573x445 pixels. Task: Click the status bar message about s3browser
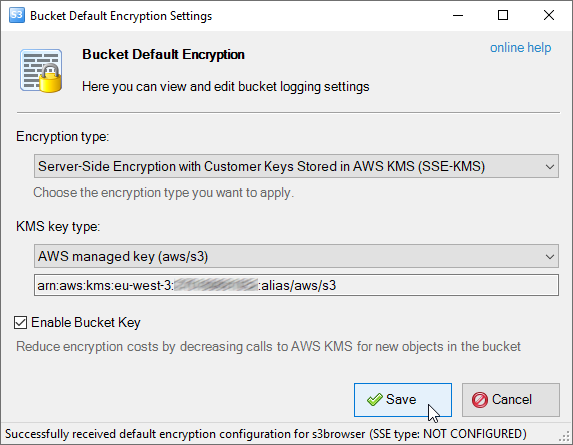(x=266, y=434)
